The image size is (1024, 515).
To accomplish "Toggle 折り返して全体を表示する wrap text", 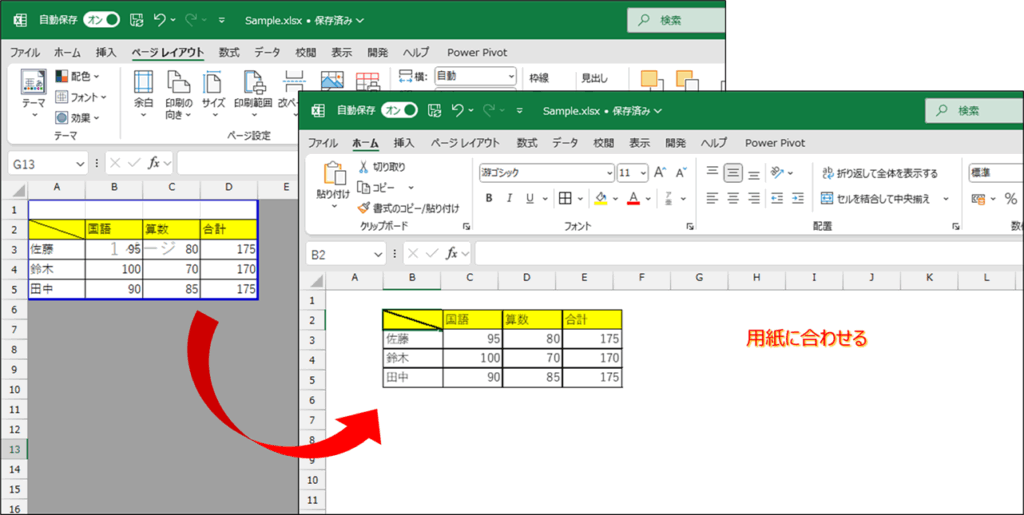I will (879, 173).
